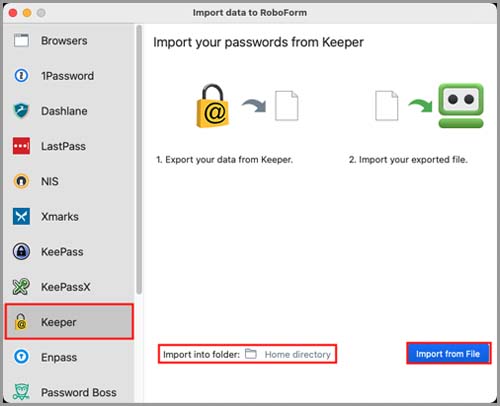Click the NIS round icon
Screen dimensions: 500x406
pos(21,181)
